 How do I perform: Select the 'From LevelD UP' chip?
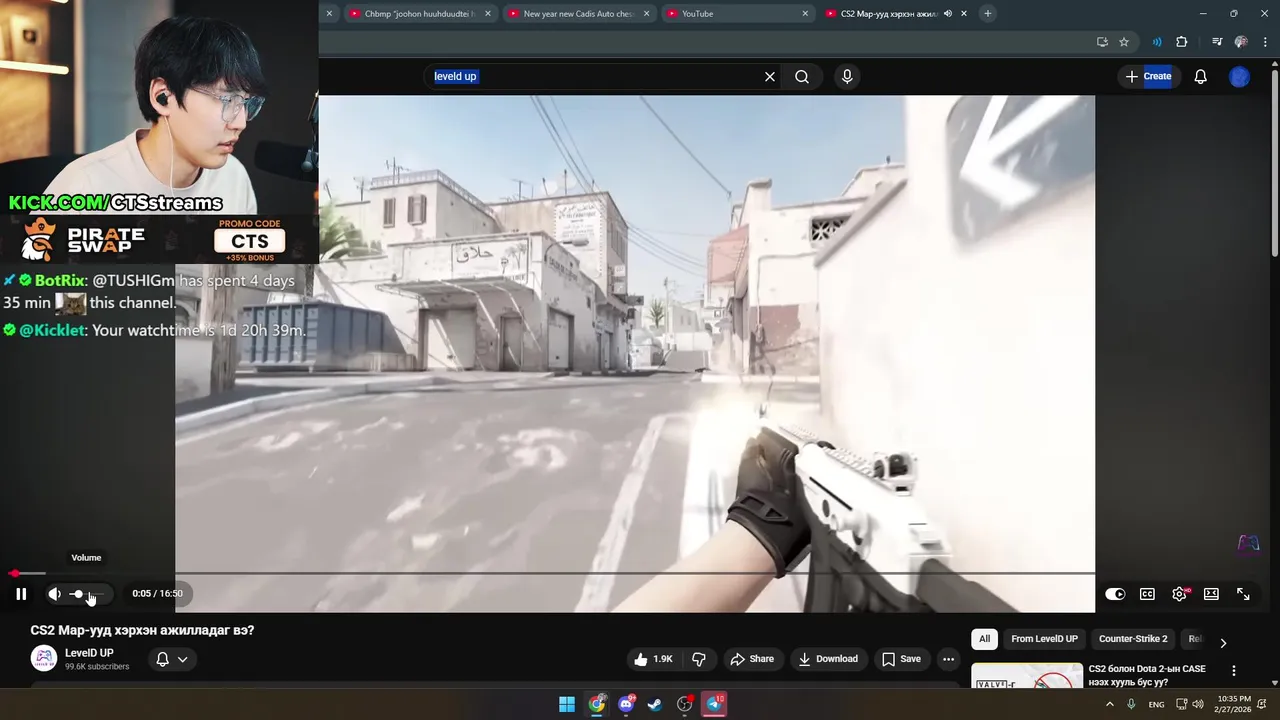[x=1044, y=639]
